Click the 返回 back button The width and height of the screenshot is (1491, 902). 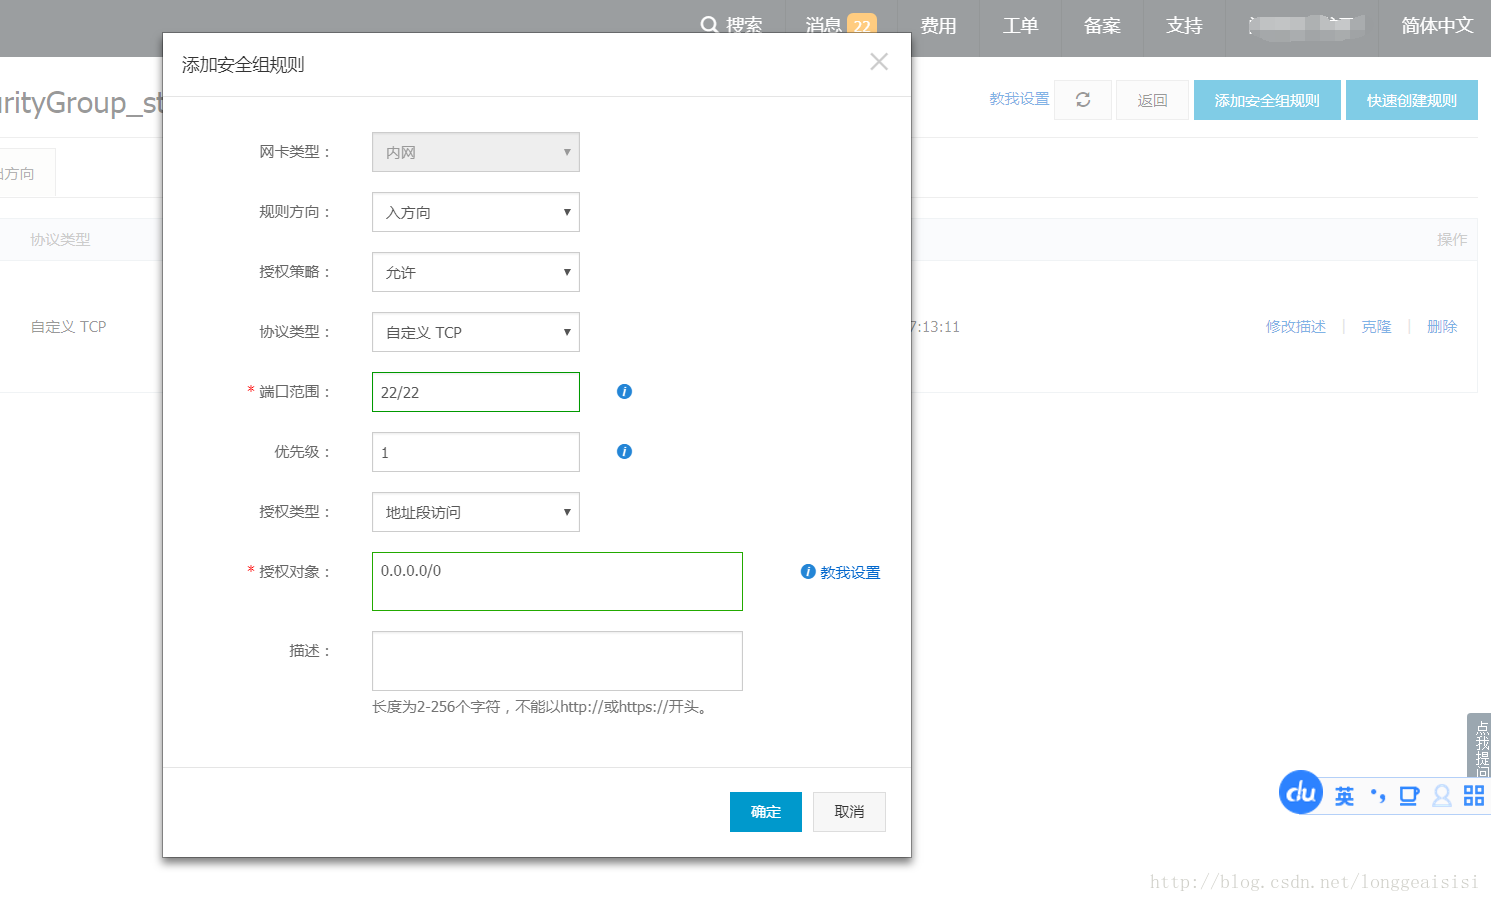(1152, 100)
